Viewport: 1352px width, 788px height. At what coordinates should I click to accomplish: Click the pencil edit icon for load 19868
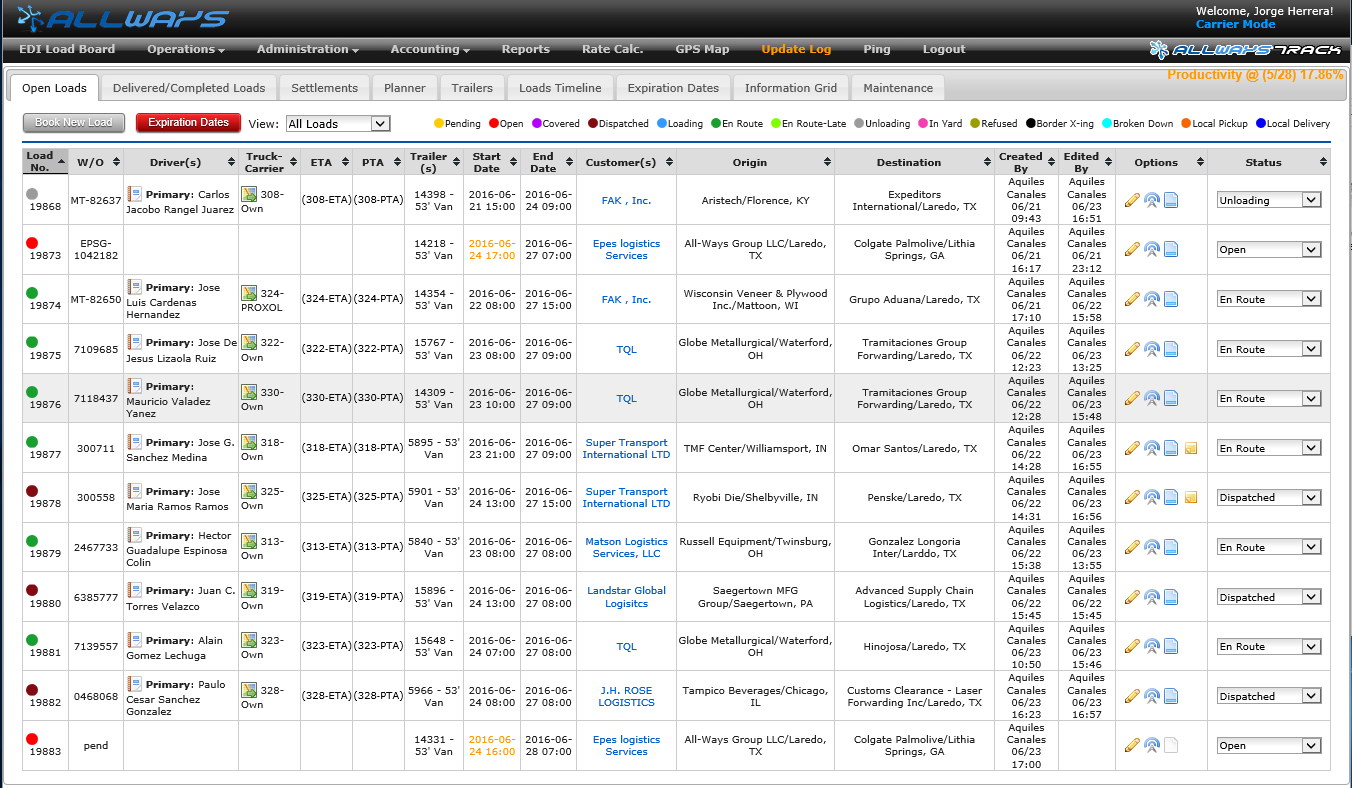coord(1132,200)
